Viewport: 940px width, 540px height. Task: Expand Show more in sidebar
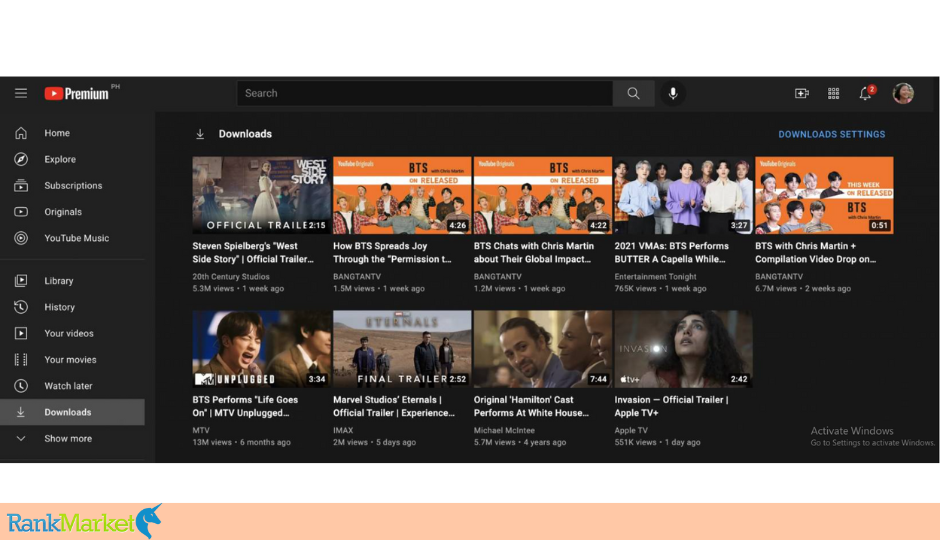67,438
